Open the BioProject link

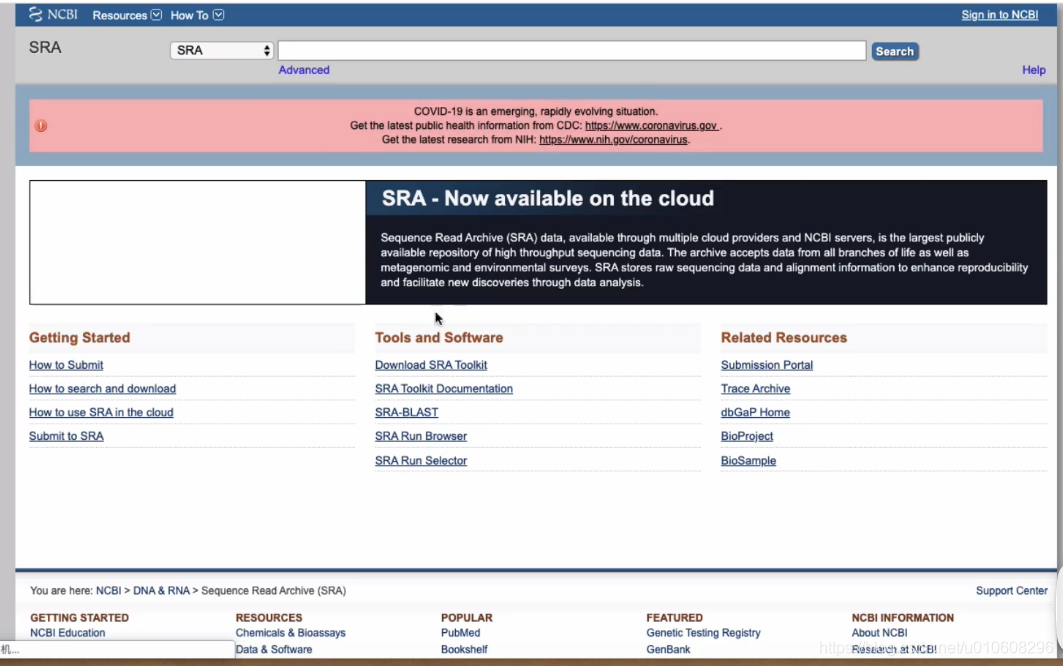(746, 436)
